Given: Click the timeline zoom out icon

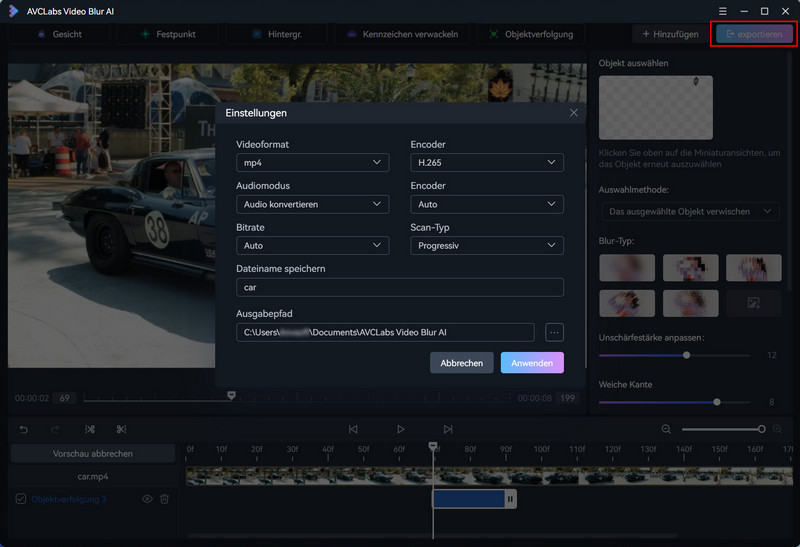Looking at the screenshot, I should click(x=666, y=429).
